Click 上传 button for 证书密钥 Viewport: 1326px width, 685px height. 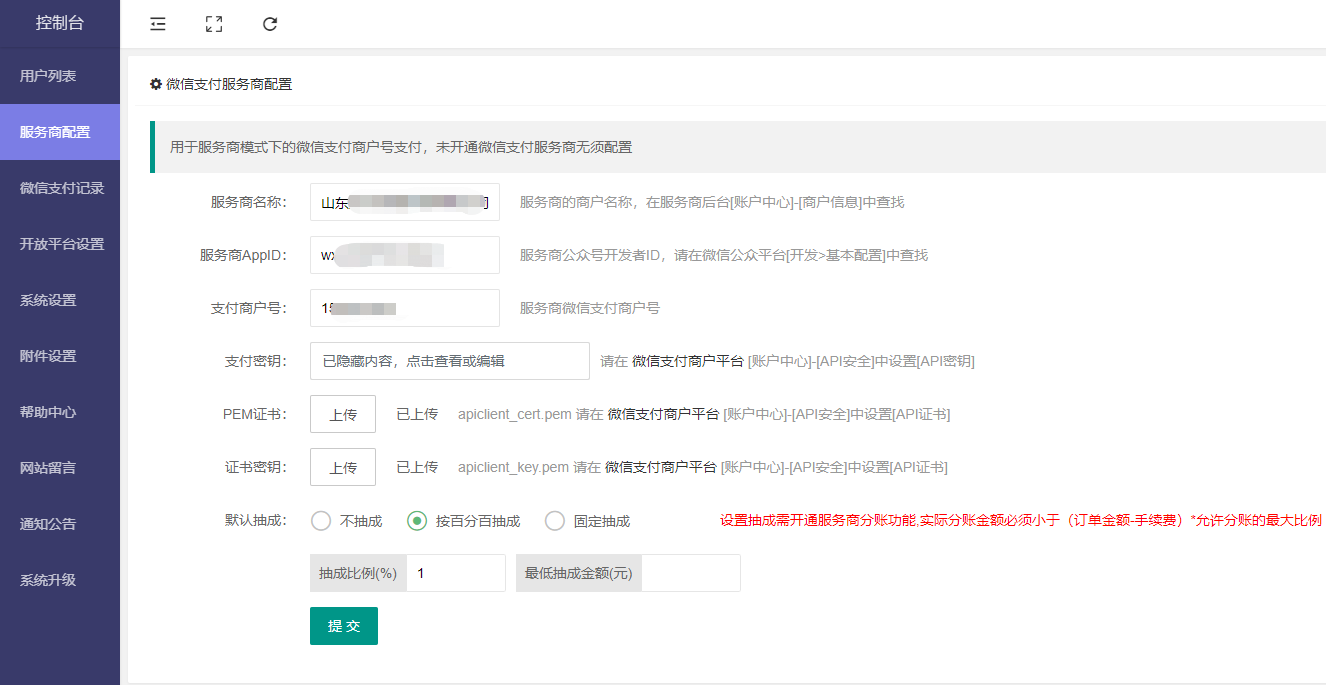point(343,467)
